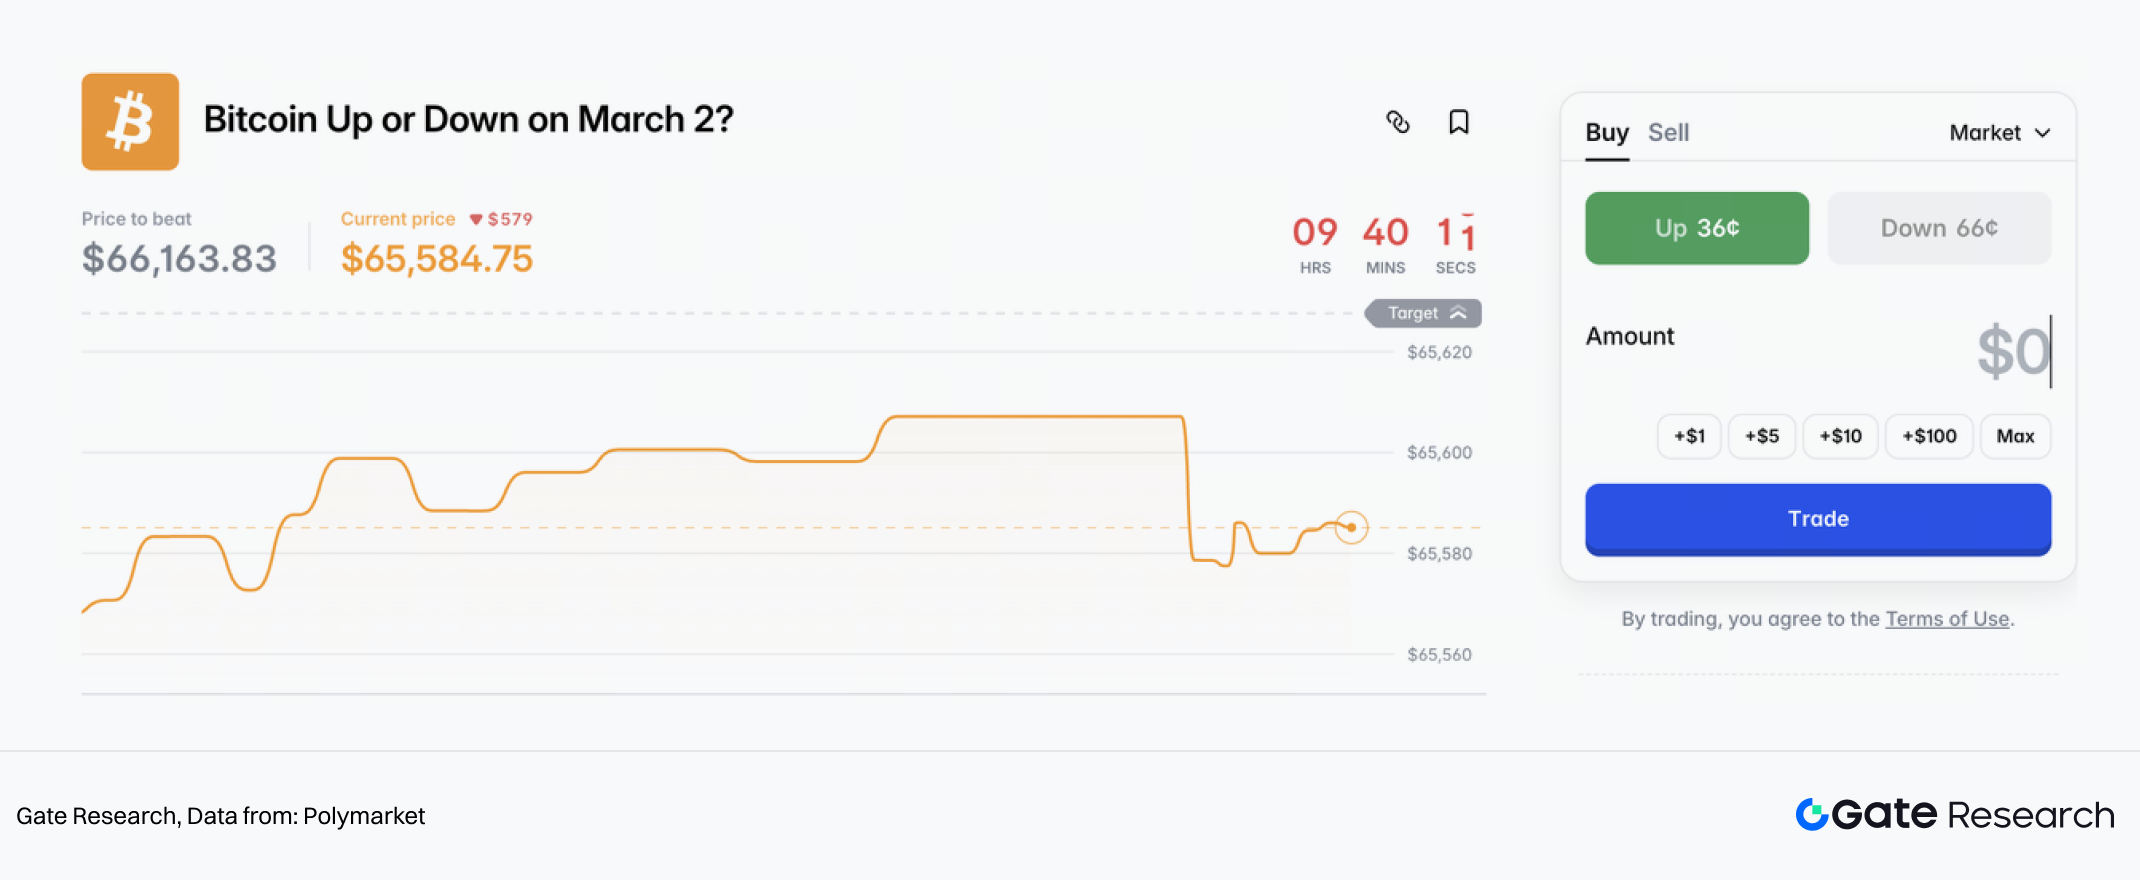Bookmark this Bitcoin market
Screen dimensions: 2140x880
1459,122
